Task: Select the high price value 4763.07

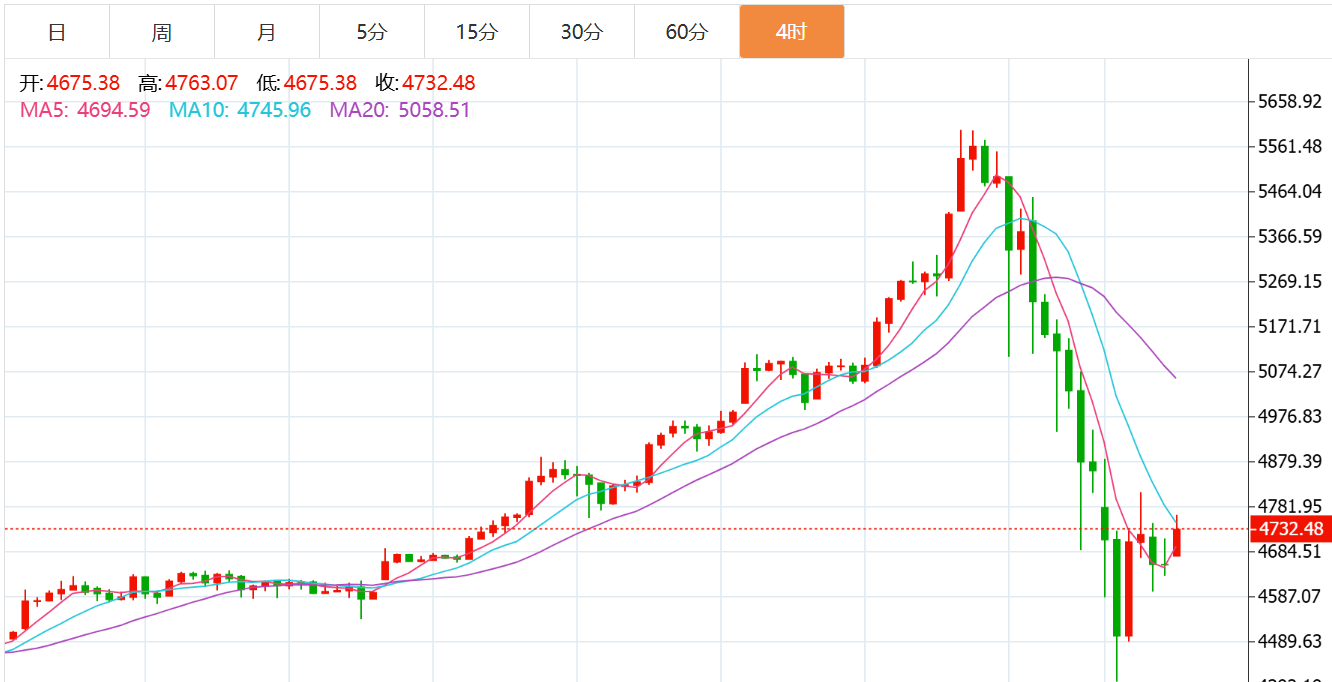Action: [201, 84]
